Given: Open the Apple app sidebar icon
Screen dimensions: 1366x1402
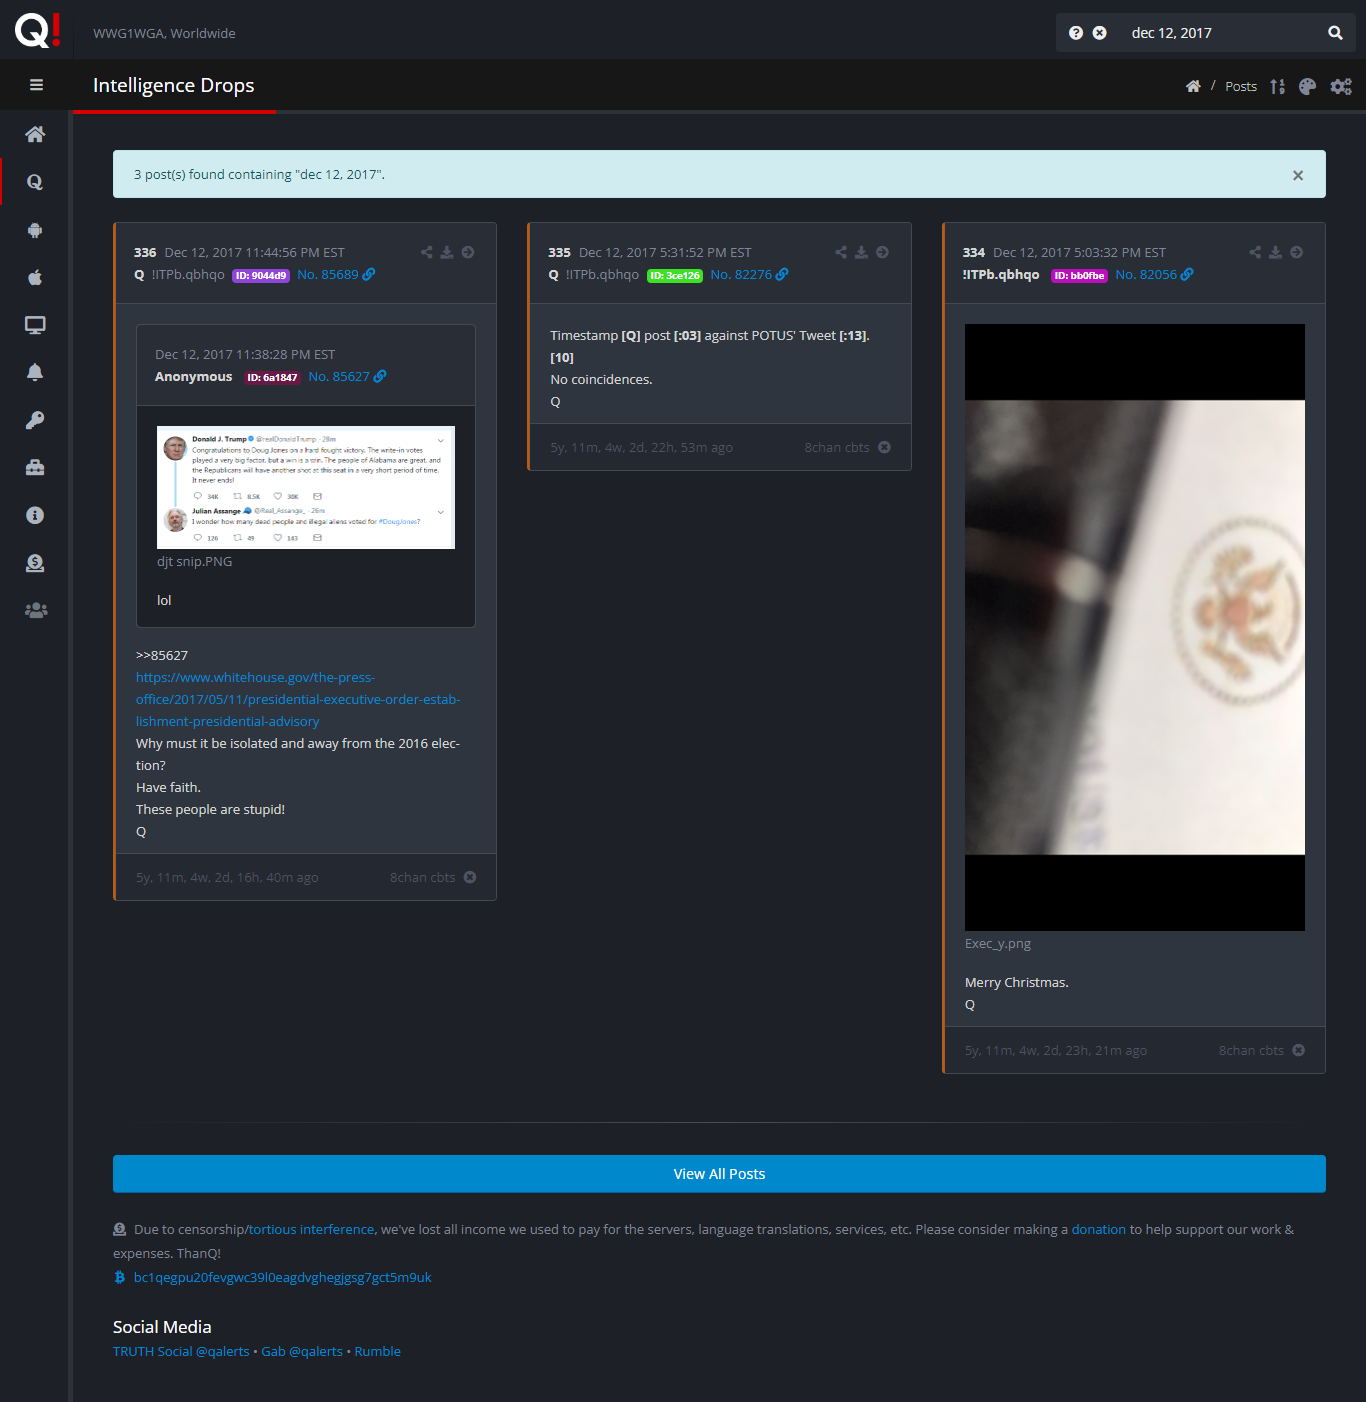Looking at the screenshot, I should pos(35,277).
